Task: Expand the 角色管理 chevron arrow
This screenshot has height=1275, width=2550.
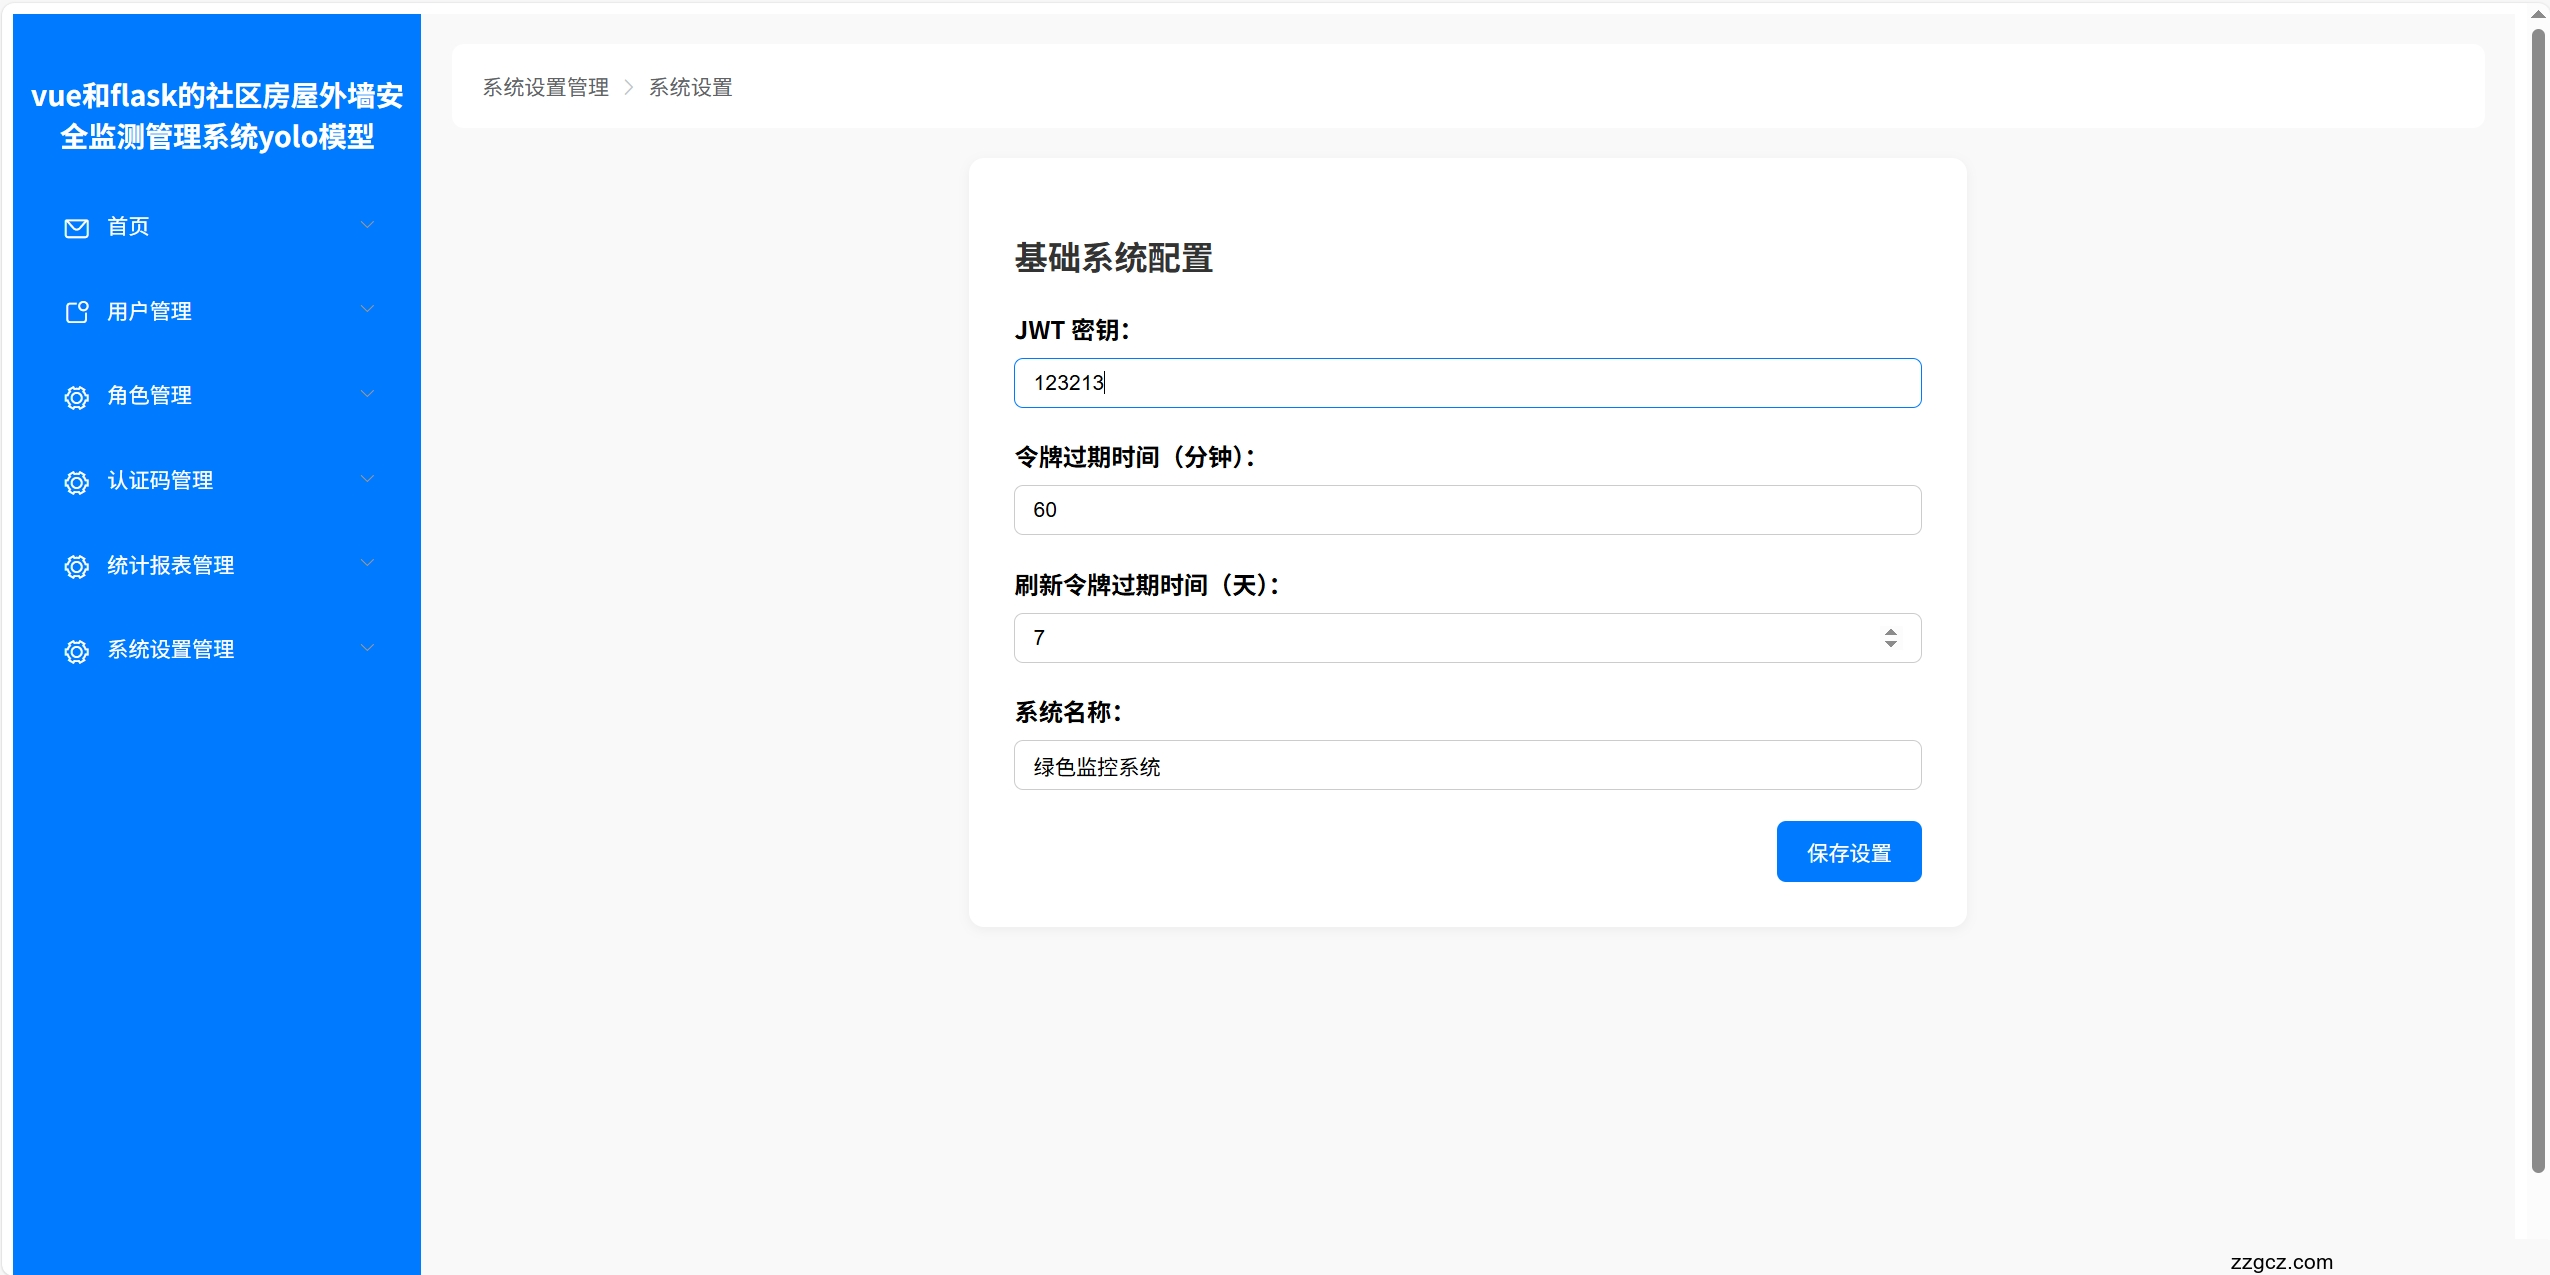Action: (x=367, y=394)
